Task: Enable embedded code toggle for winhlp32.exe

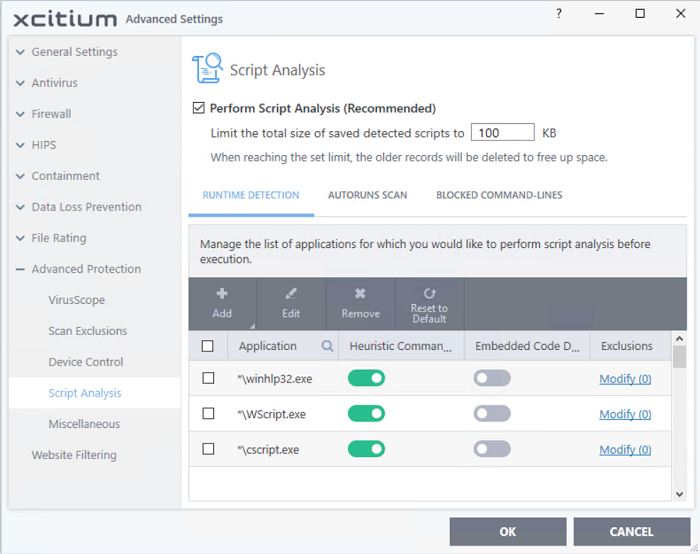Action: [492, 378]
